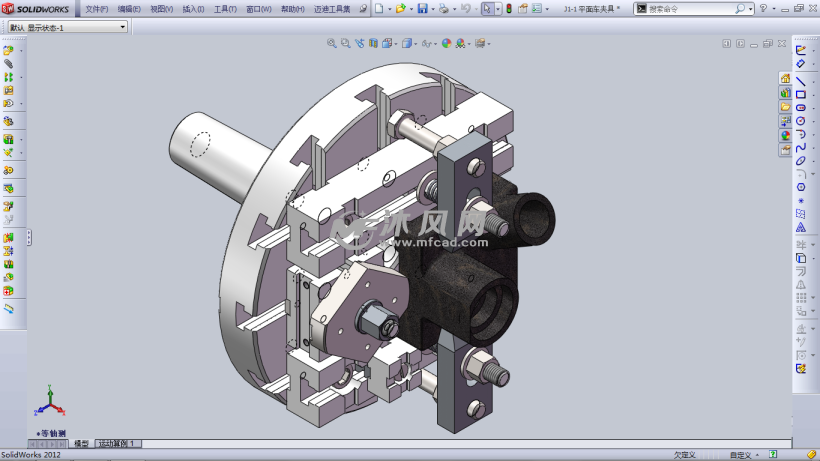Click the New document icon
Viewport: 820px width, 461px height.
(x=378, y=9)
